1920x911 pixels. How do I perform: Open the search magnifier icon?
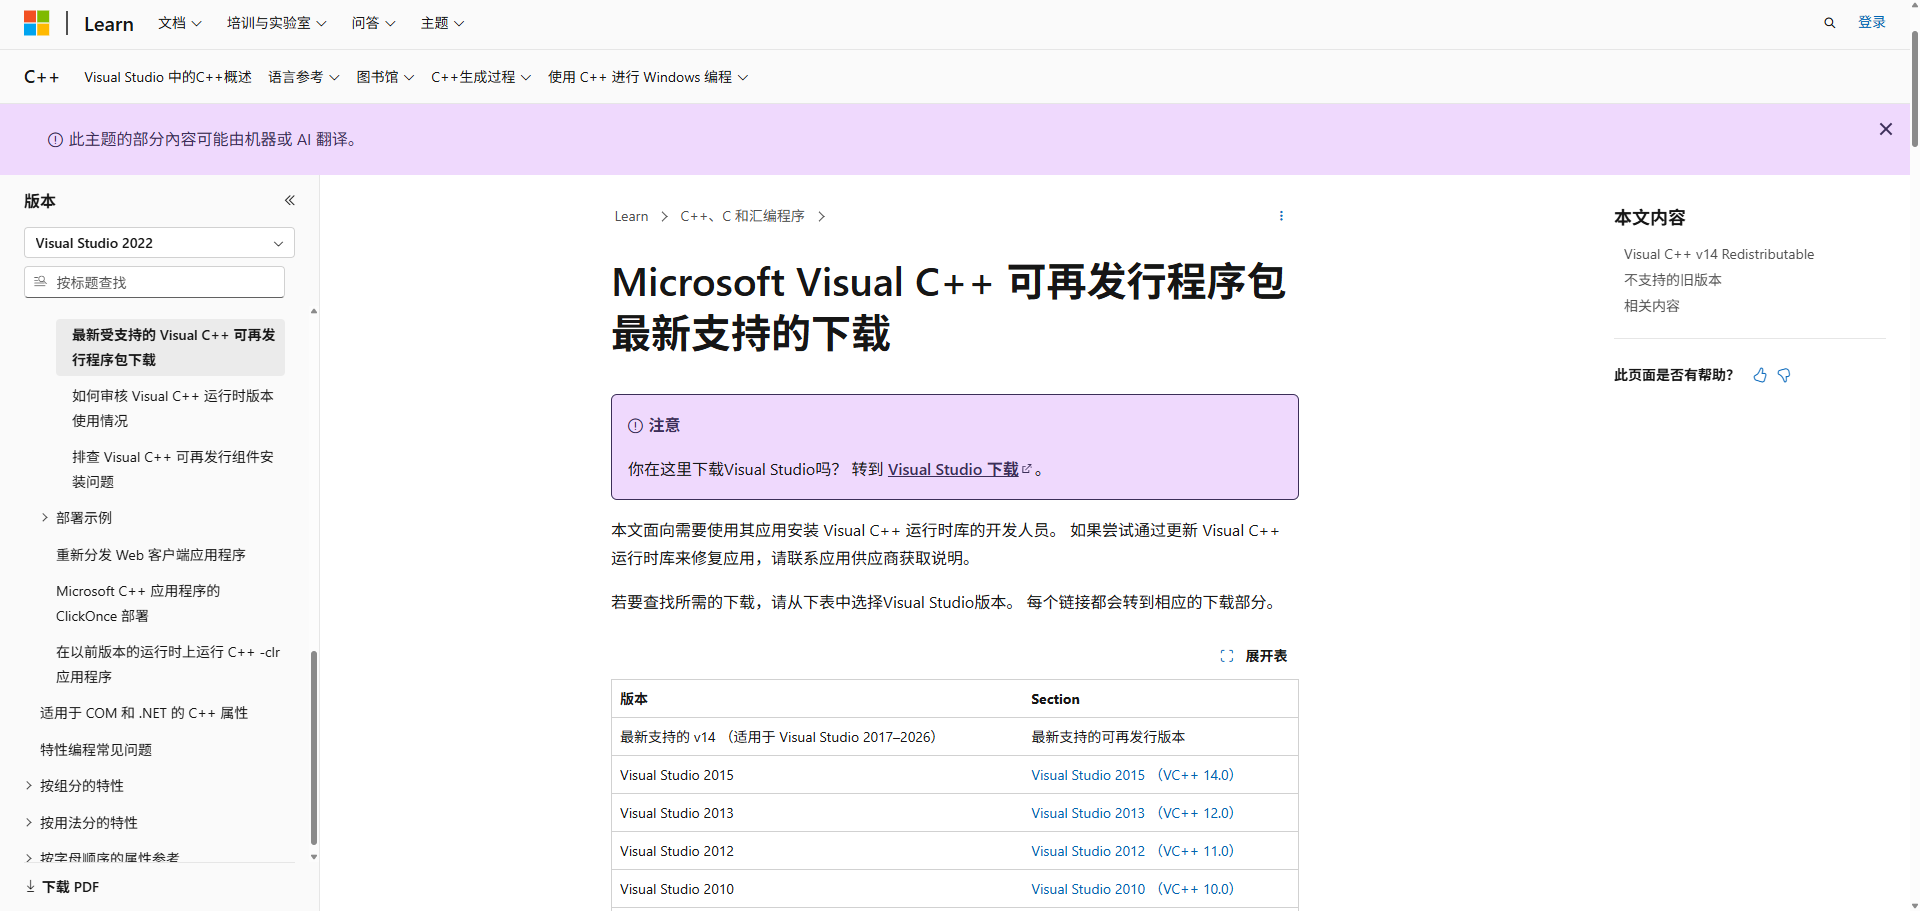coord(1830,23)
